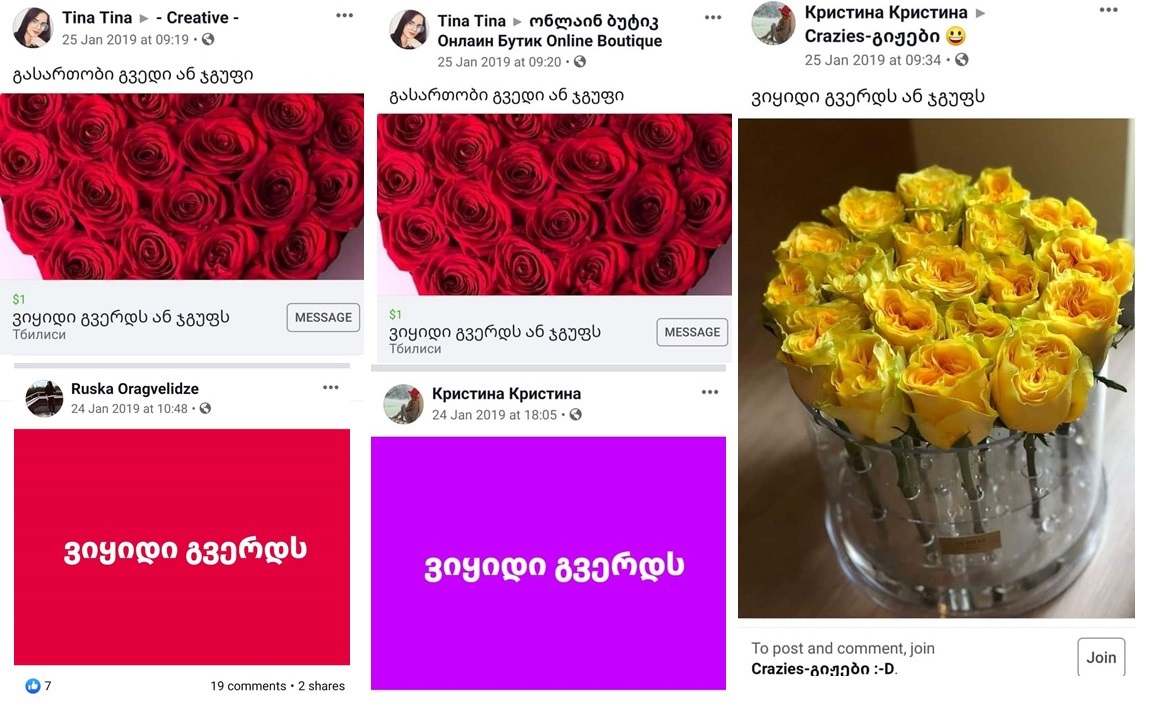This screenshot has width=1149, height=719.
Task: Open Кристина avatar on Crazies post
Action: pyautogui.click(x=774, y=23)
